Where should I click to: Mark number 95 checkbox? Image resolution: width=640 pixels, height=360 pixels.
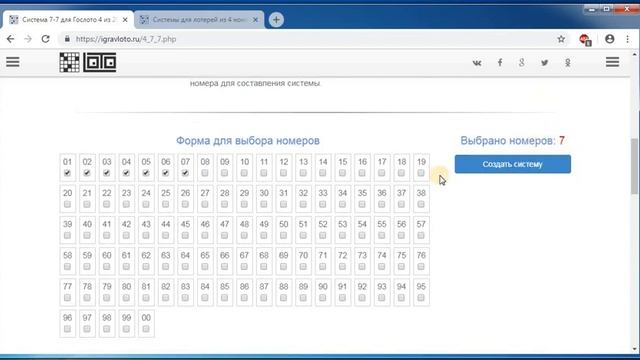[421, 298]
